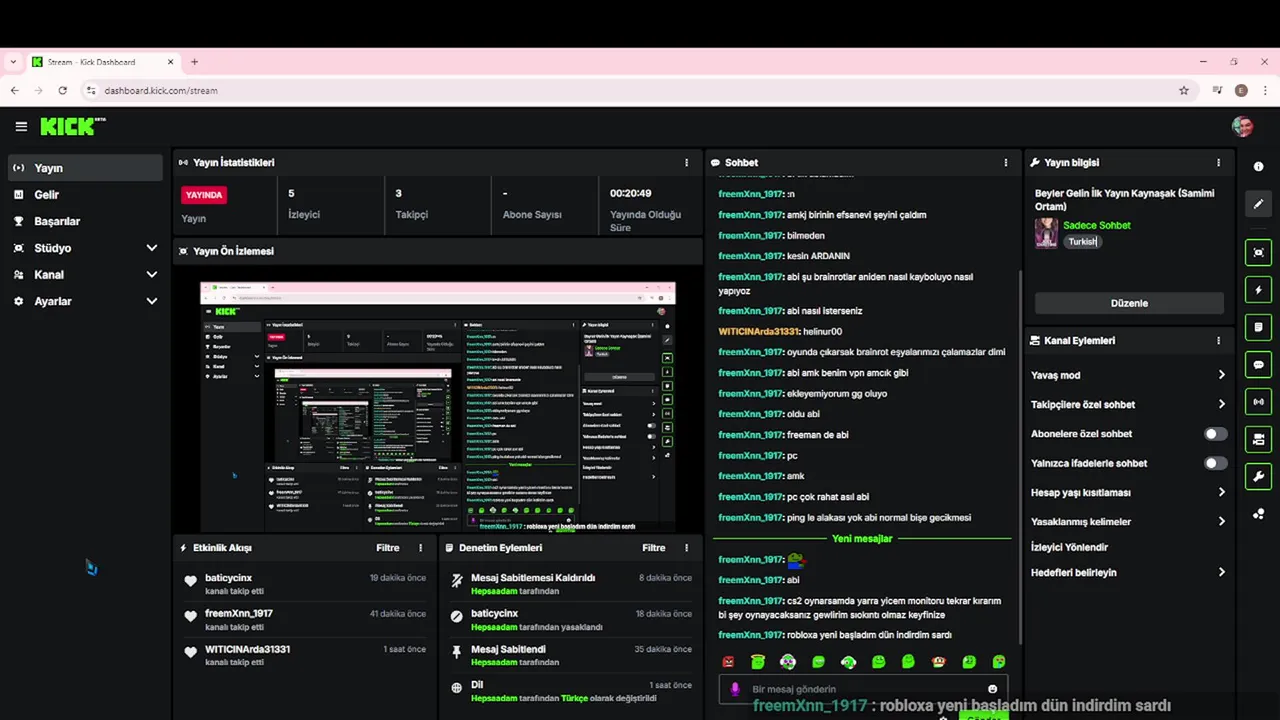Select Yayın in the sidebar
Image resolution: width=1280 pixels, height=720 pixels.
point(85,168)
